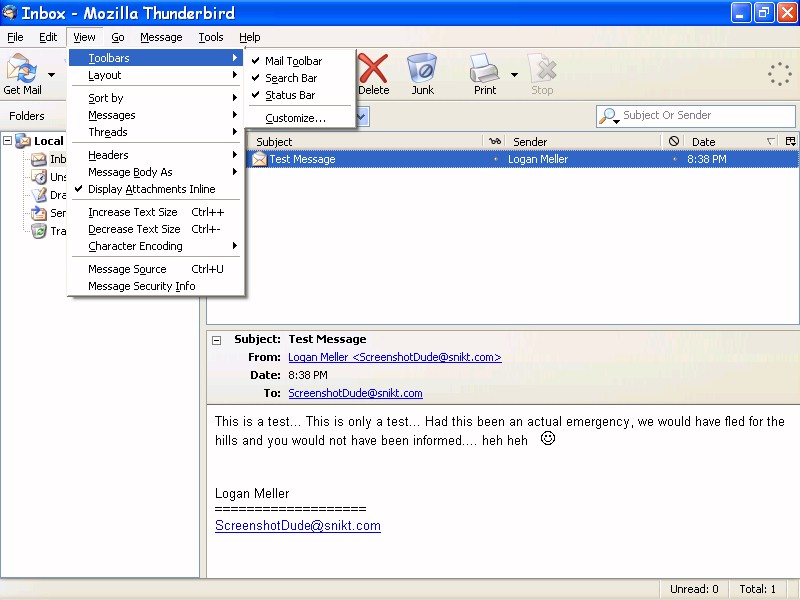Collapse the Local Folders tree

tap(7, 140)
